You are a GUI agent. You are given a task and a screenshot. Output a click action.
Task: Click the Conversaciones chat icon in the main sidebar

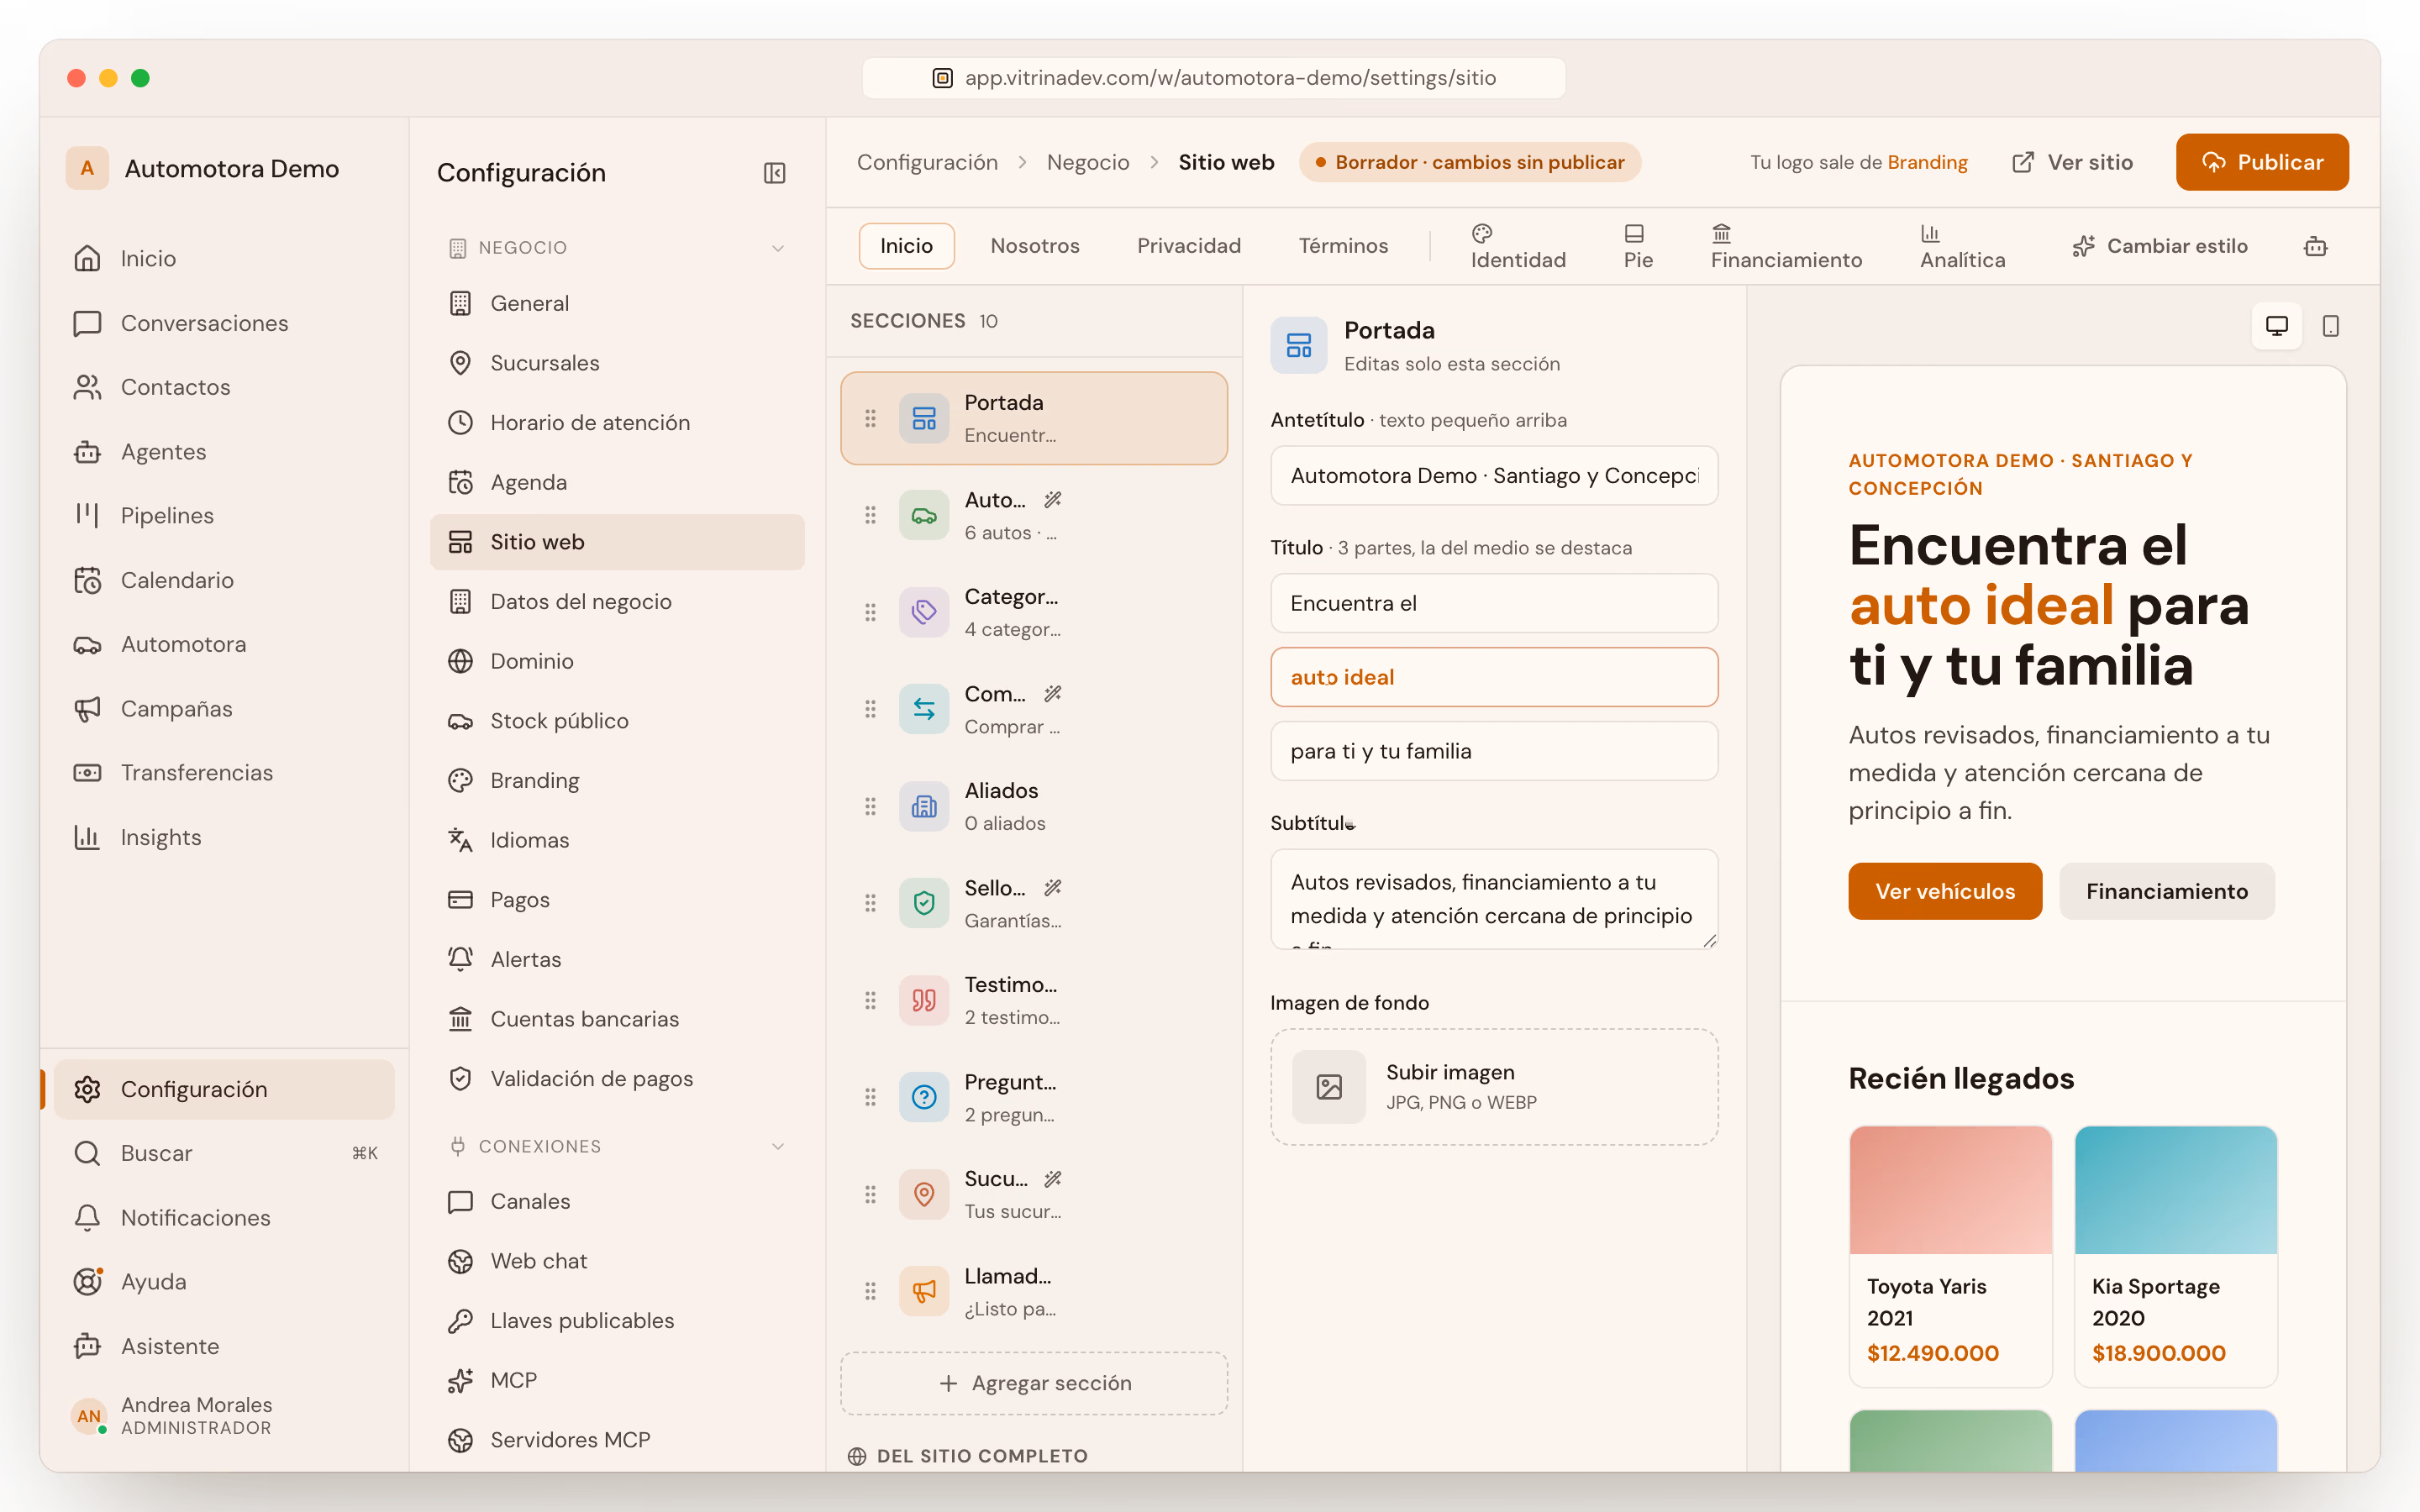88,323
